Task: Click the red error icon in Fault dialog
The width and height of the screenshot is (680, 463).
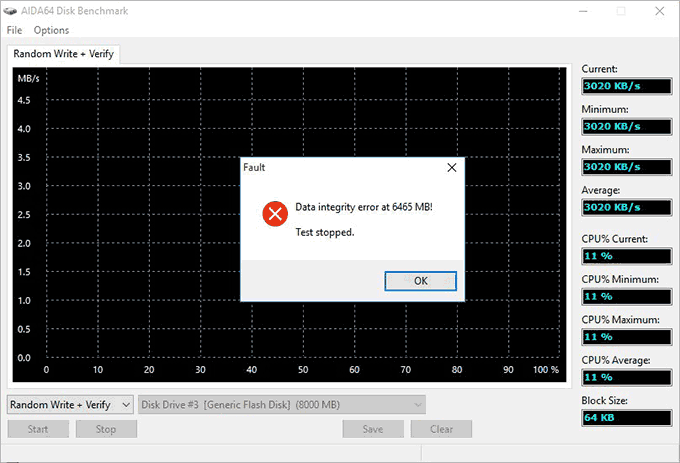Action: [x=274, y=214]
